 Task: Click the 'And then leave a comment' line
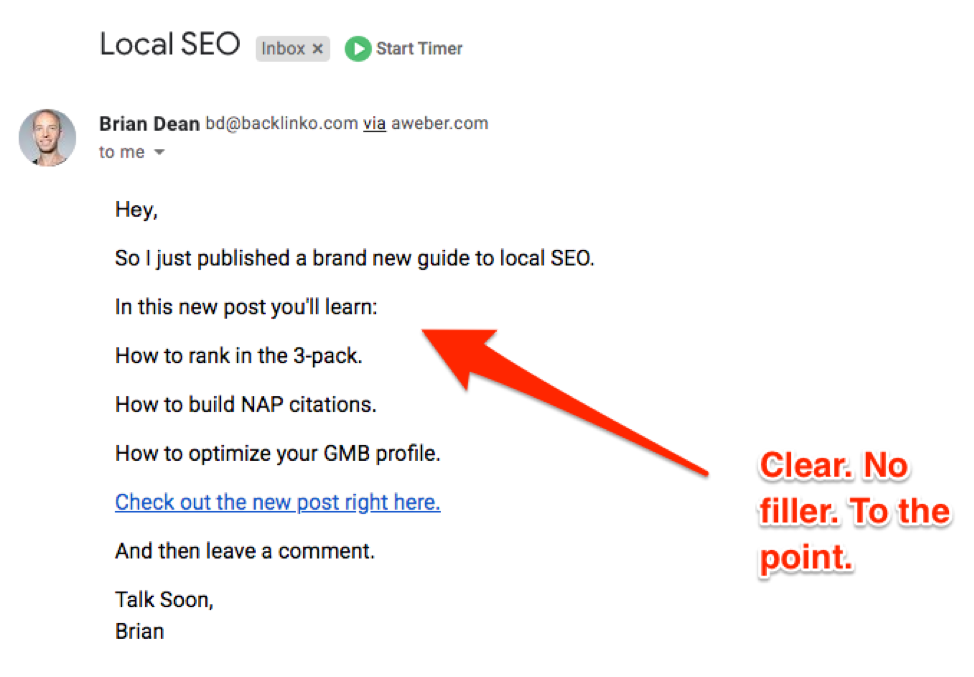pyautogui.click(x=245, y=551)
